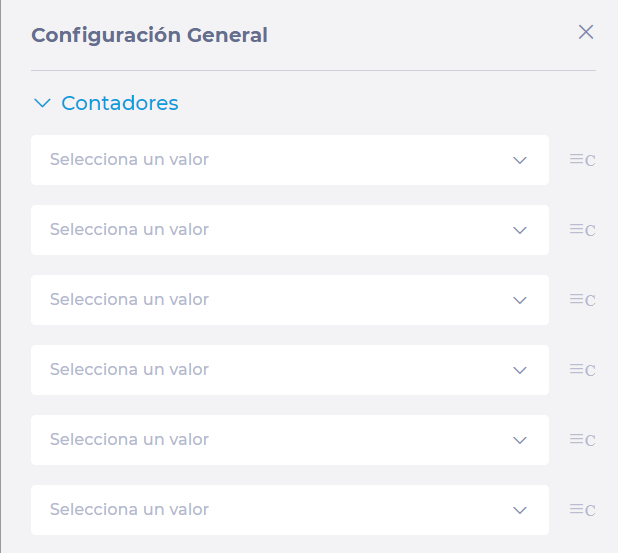Screen dimensions: 618x553
Task: Collapse the Contadores section chevron
Action: click(42, 103)
